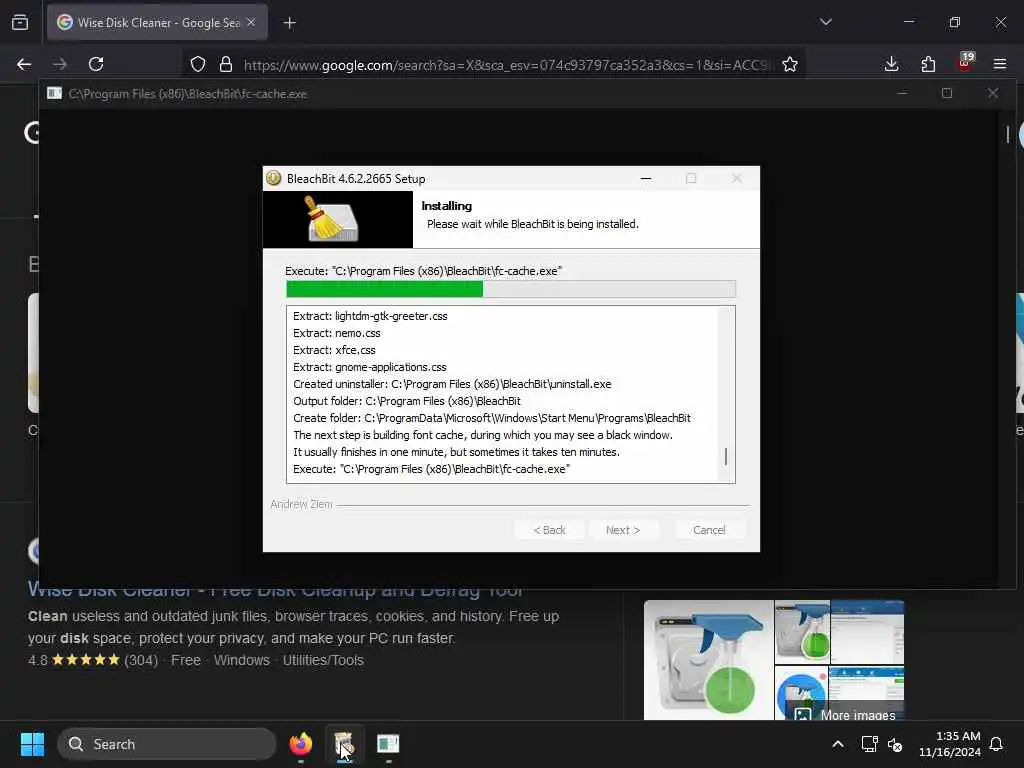Show hidden system tray icons
This screenshot has height=768, width=1024.
point(838,744)
